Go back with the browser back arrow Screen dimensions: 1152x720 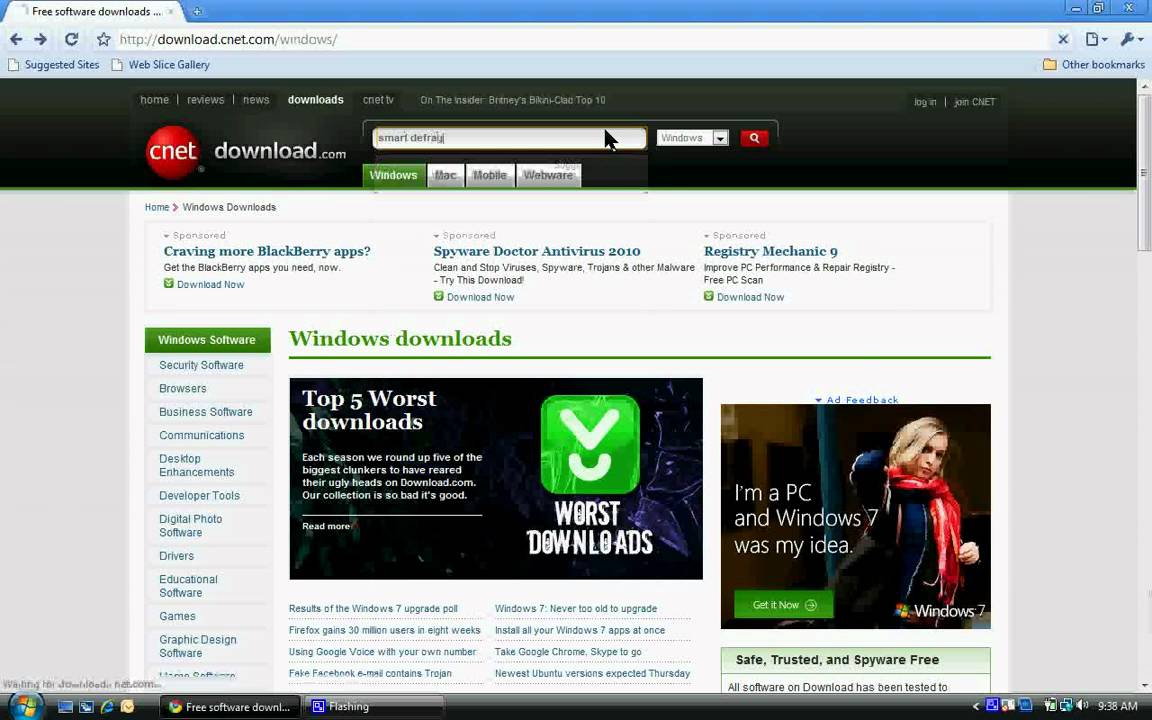pyautogui.click(x=16, y=39)
